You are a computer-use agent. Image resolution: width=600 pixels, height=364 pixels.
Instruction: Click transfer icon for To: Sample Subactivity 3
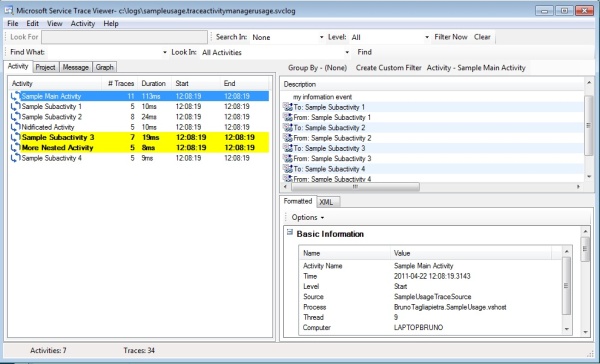[x=287, y=148]
